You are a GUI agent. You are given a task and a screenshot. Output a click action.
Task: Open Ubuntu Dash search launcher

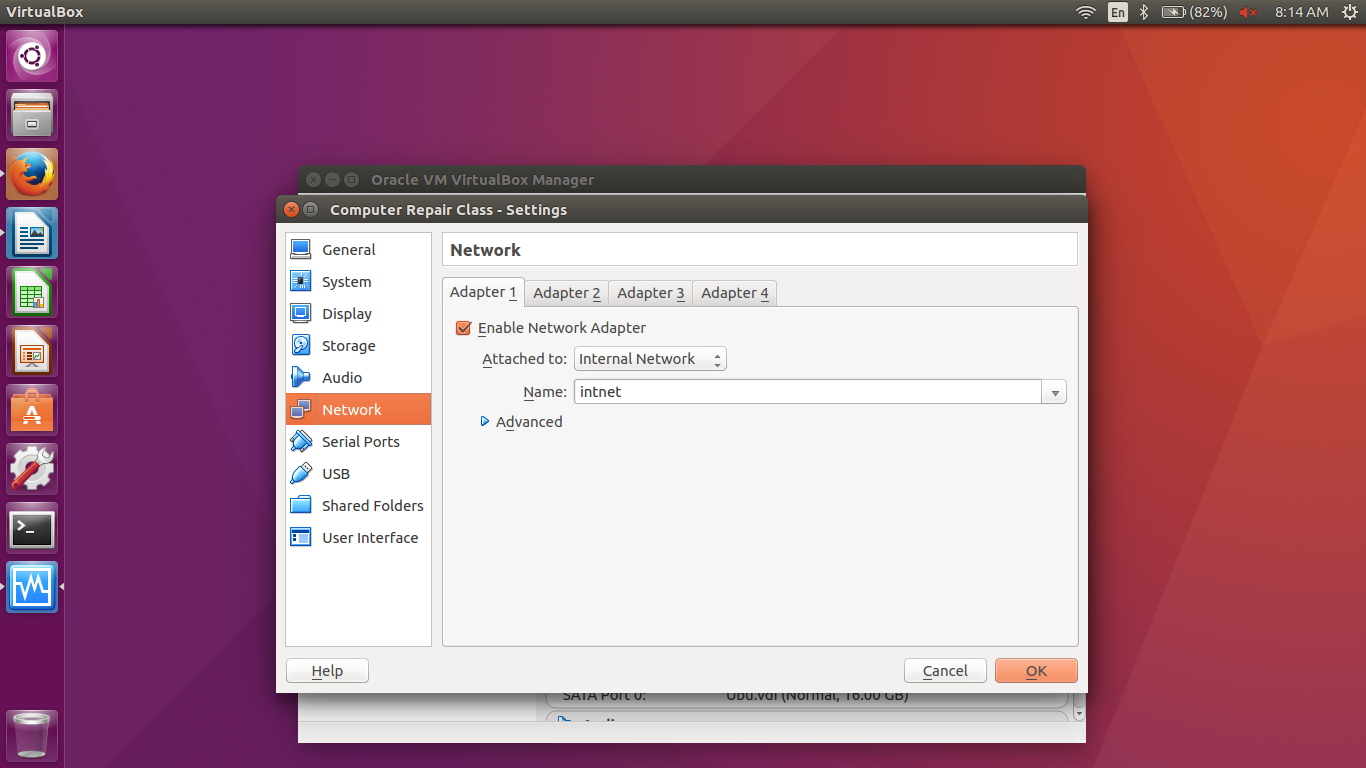click(32, 56)
